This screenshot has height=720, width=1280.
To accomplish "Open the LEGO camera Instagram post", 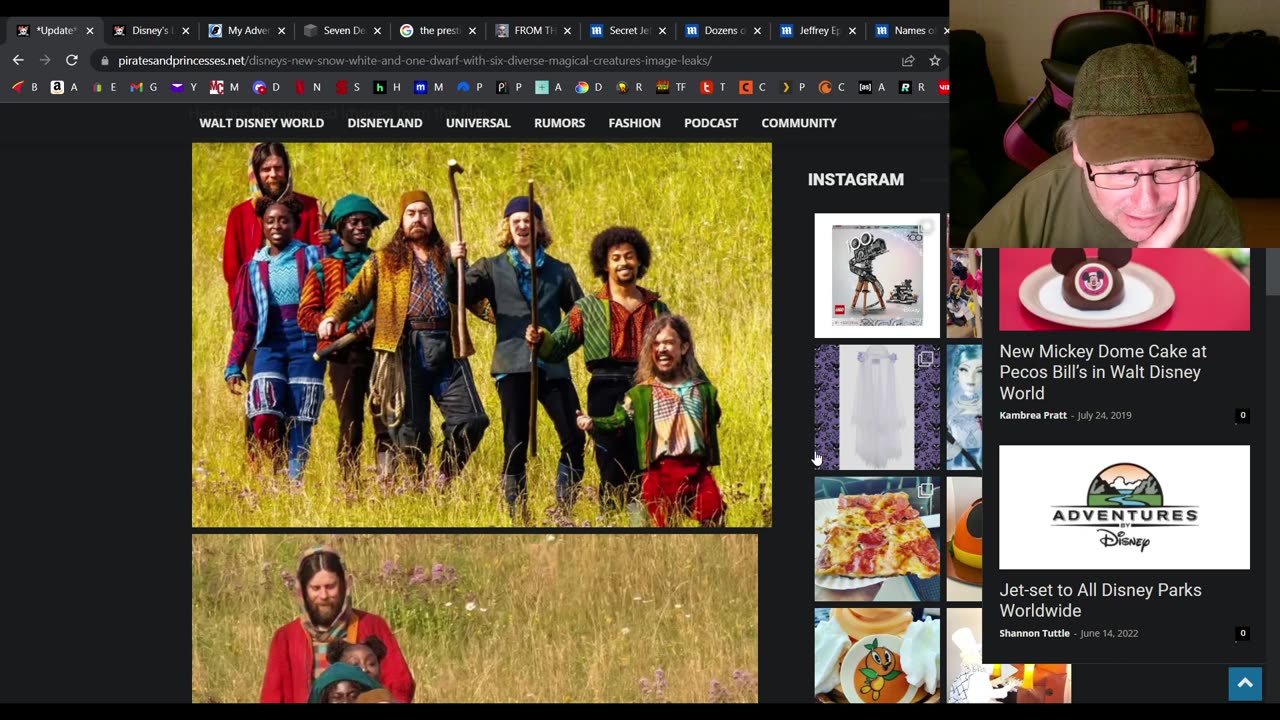I will pos(877,275).
